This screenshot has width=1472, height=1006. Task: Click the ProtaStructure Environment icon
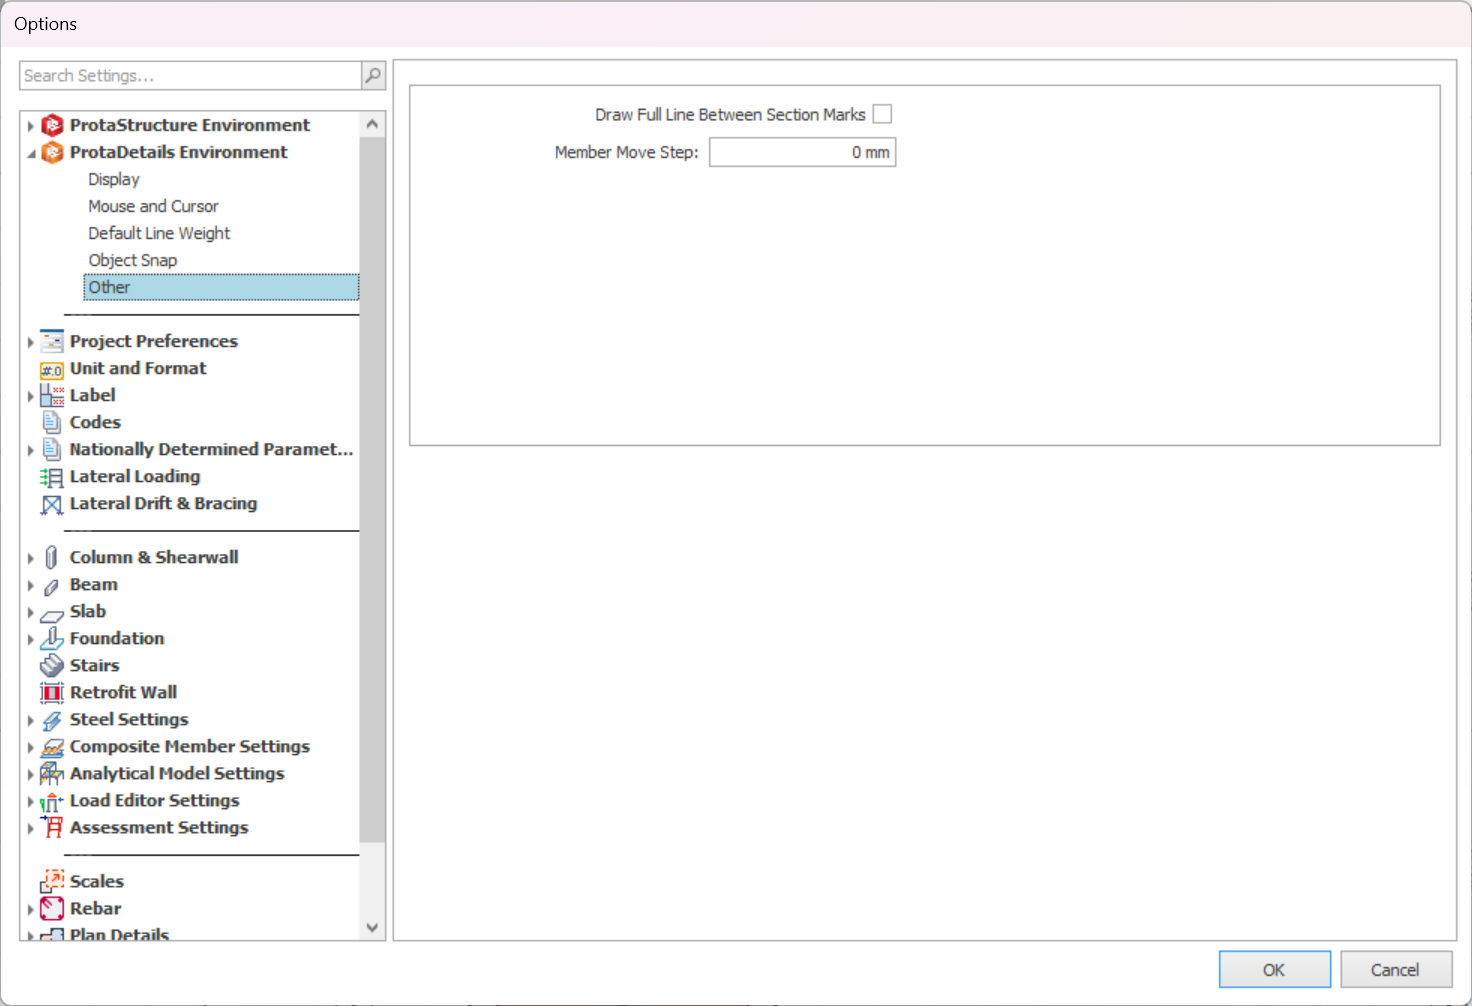(52, 125)
